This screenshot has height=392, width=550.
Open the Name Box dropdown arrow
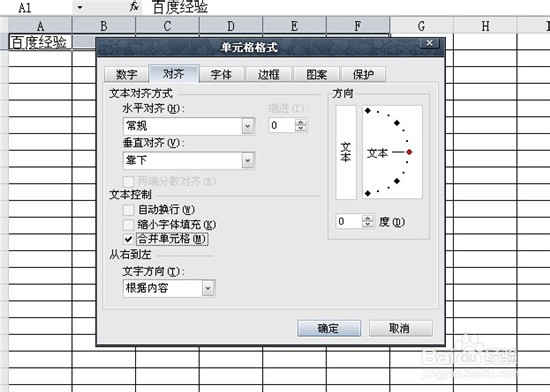80,7
